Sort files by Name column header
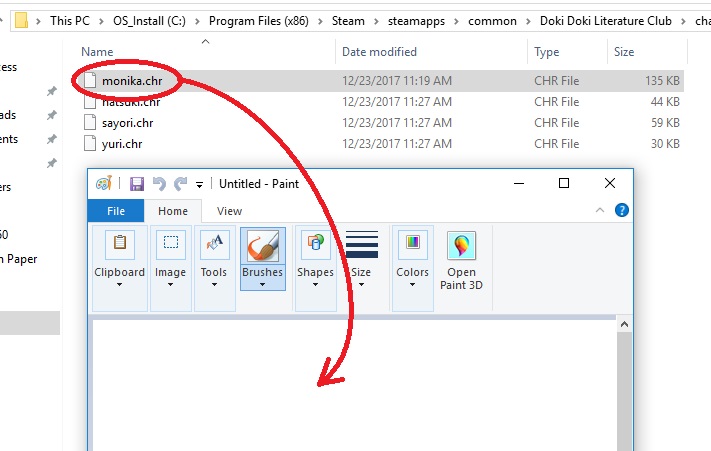Image resolution: width=711 pixels, height=451 pixels. pyautogui.click(x=97, y=52)
